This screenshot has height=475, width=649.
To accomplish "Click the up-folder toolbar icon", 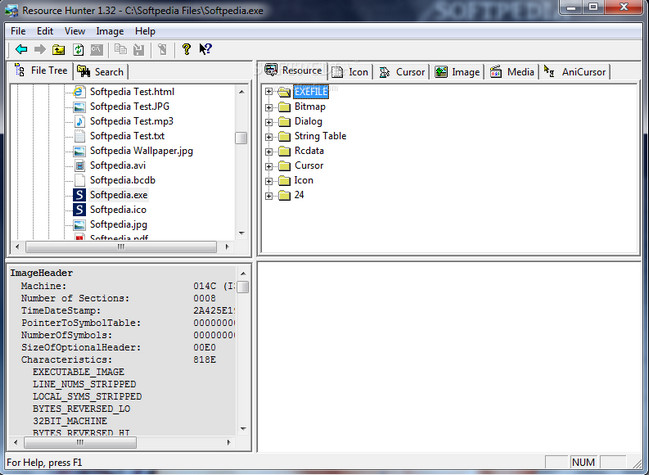I will pos(58,49).
